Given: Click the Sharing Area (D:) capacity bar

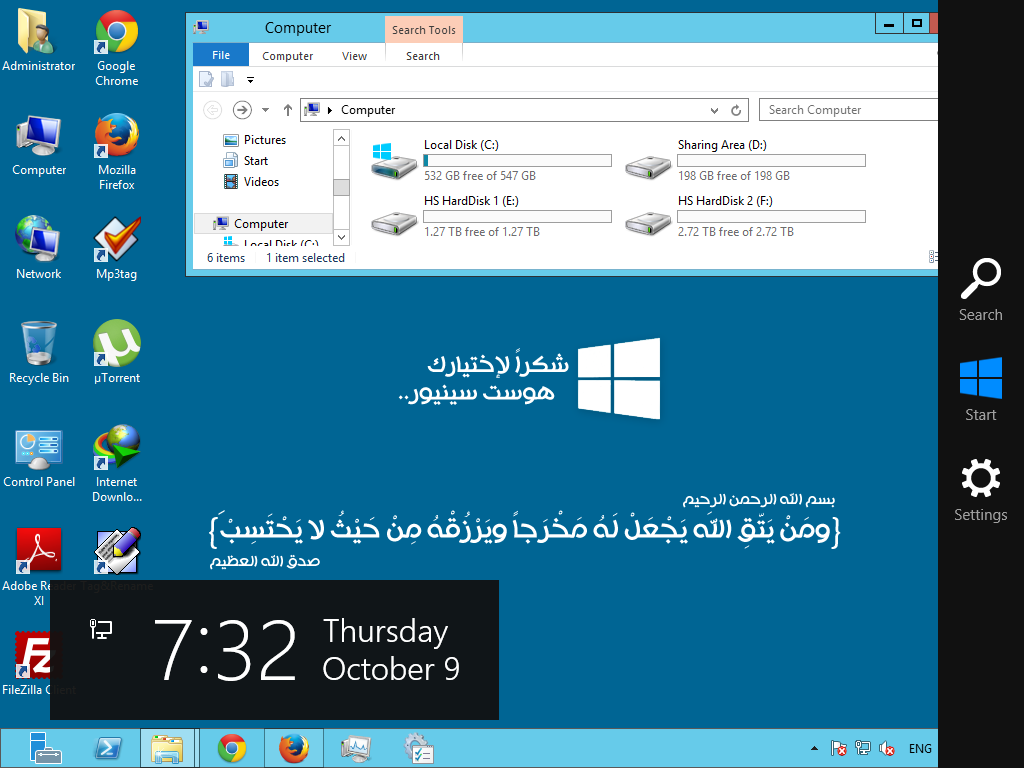Looking at the screenshot, I should pos(771,161).
